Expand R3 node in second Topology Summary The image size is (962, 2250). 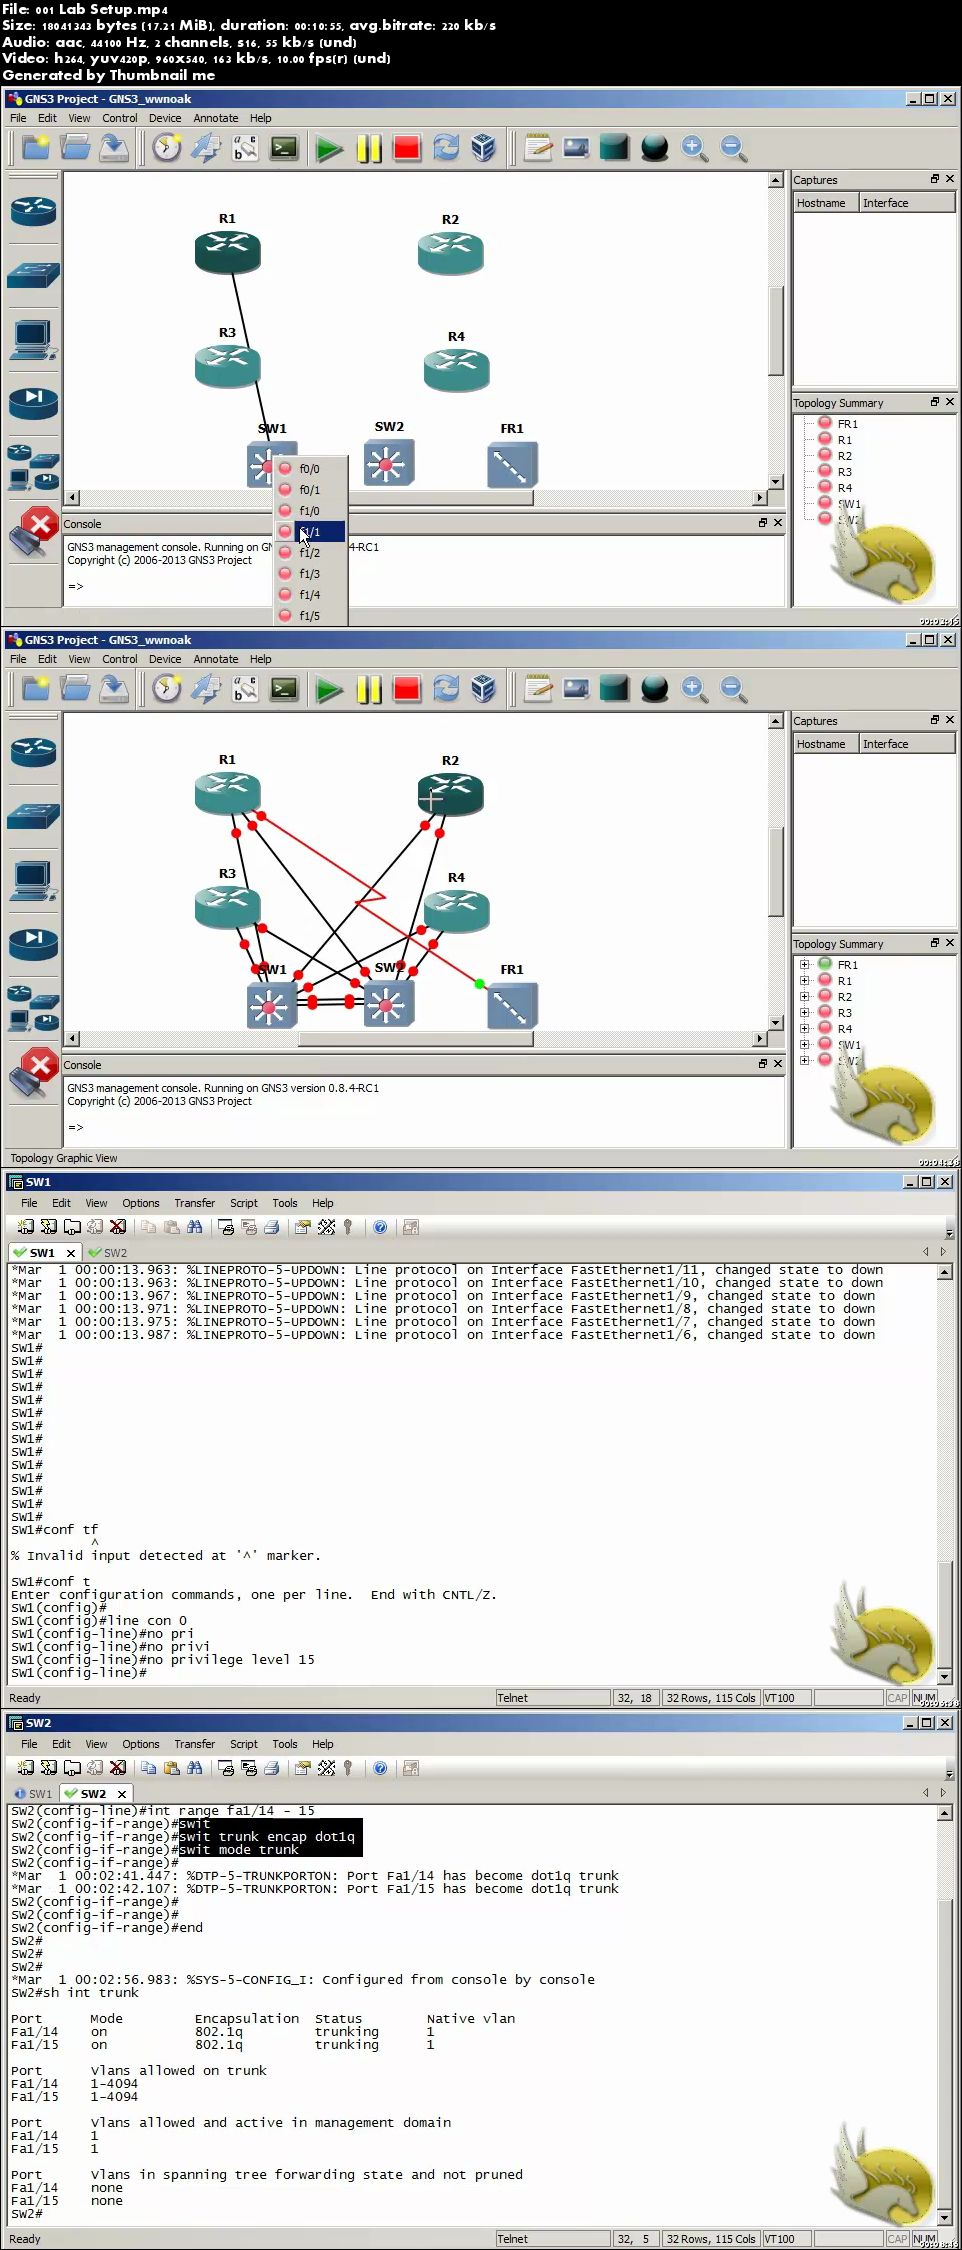[804, 1013]
